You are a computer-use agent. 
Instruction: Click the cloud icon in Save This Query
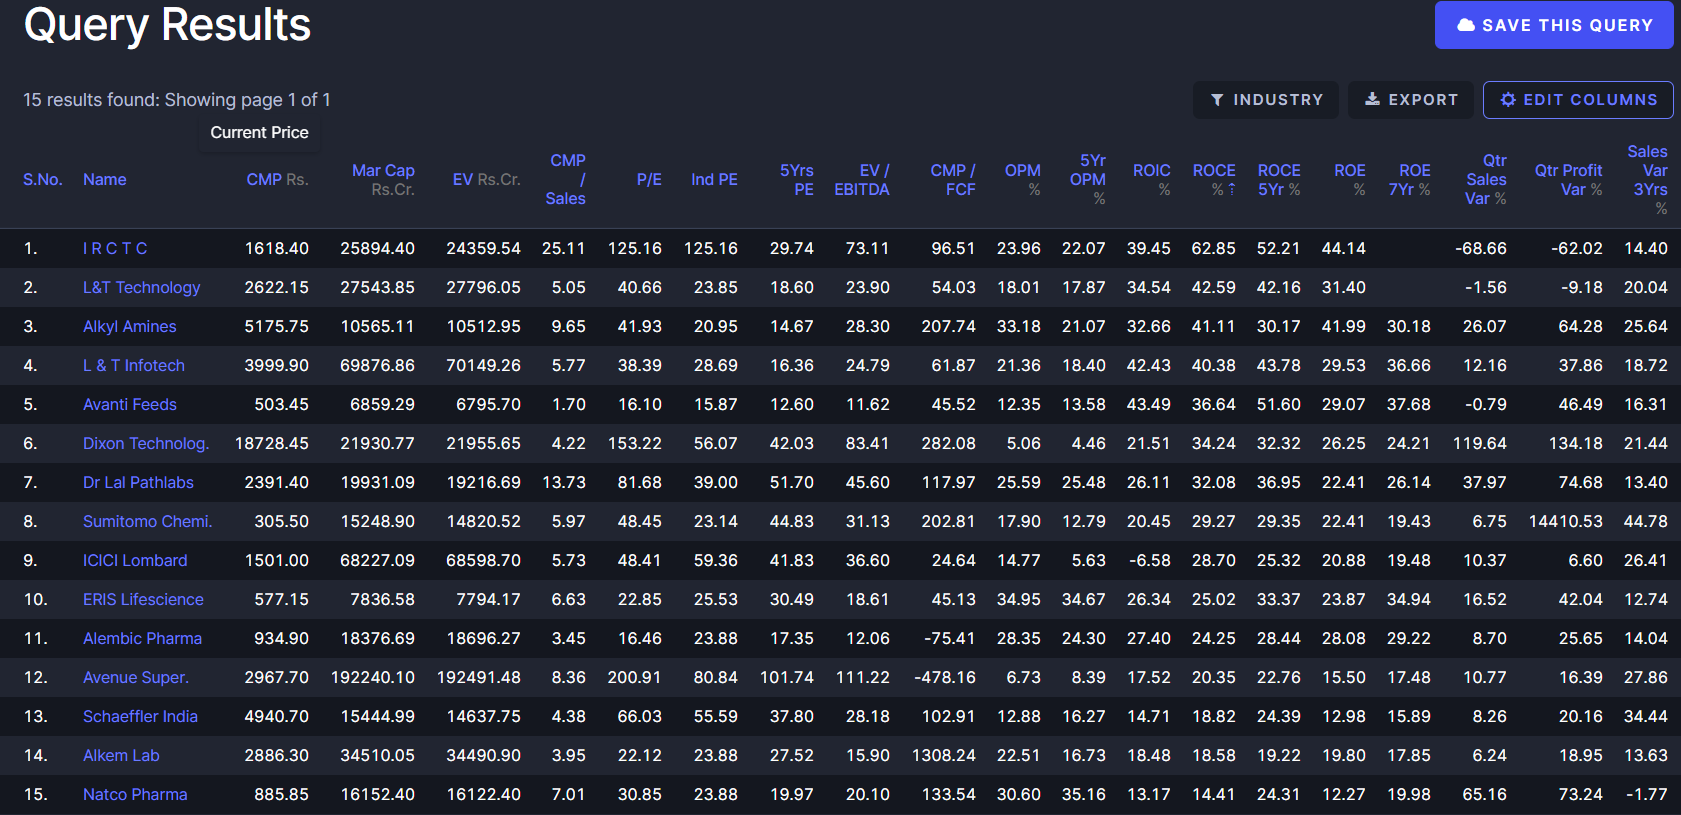tap(1466, 25)
